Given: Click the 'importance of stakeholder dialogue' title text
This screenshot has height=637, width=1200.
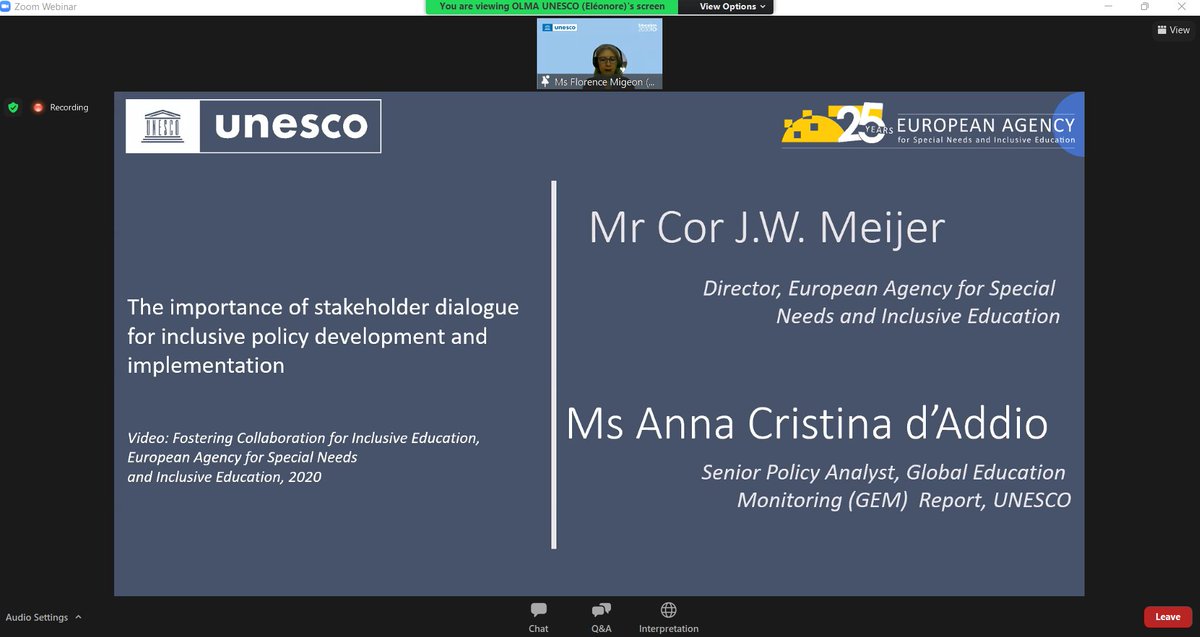Looking at the screenshot, I should (x=323, y=336).
